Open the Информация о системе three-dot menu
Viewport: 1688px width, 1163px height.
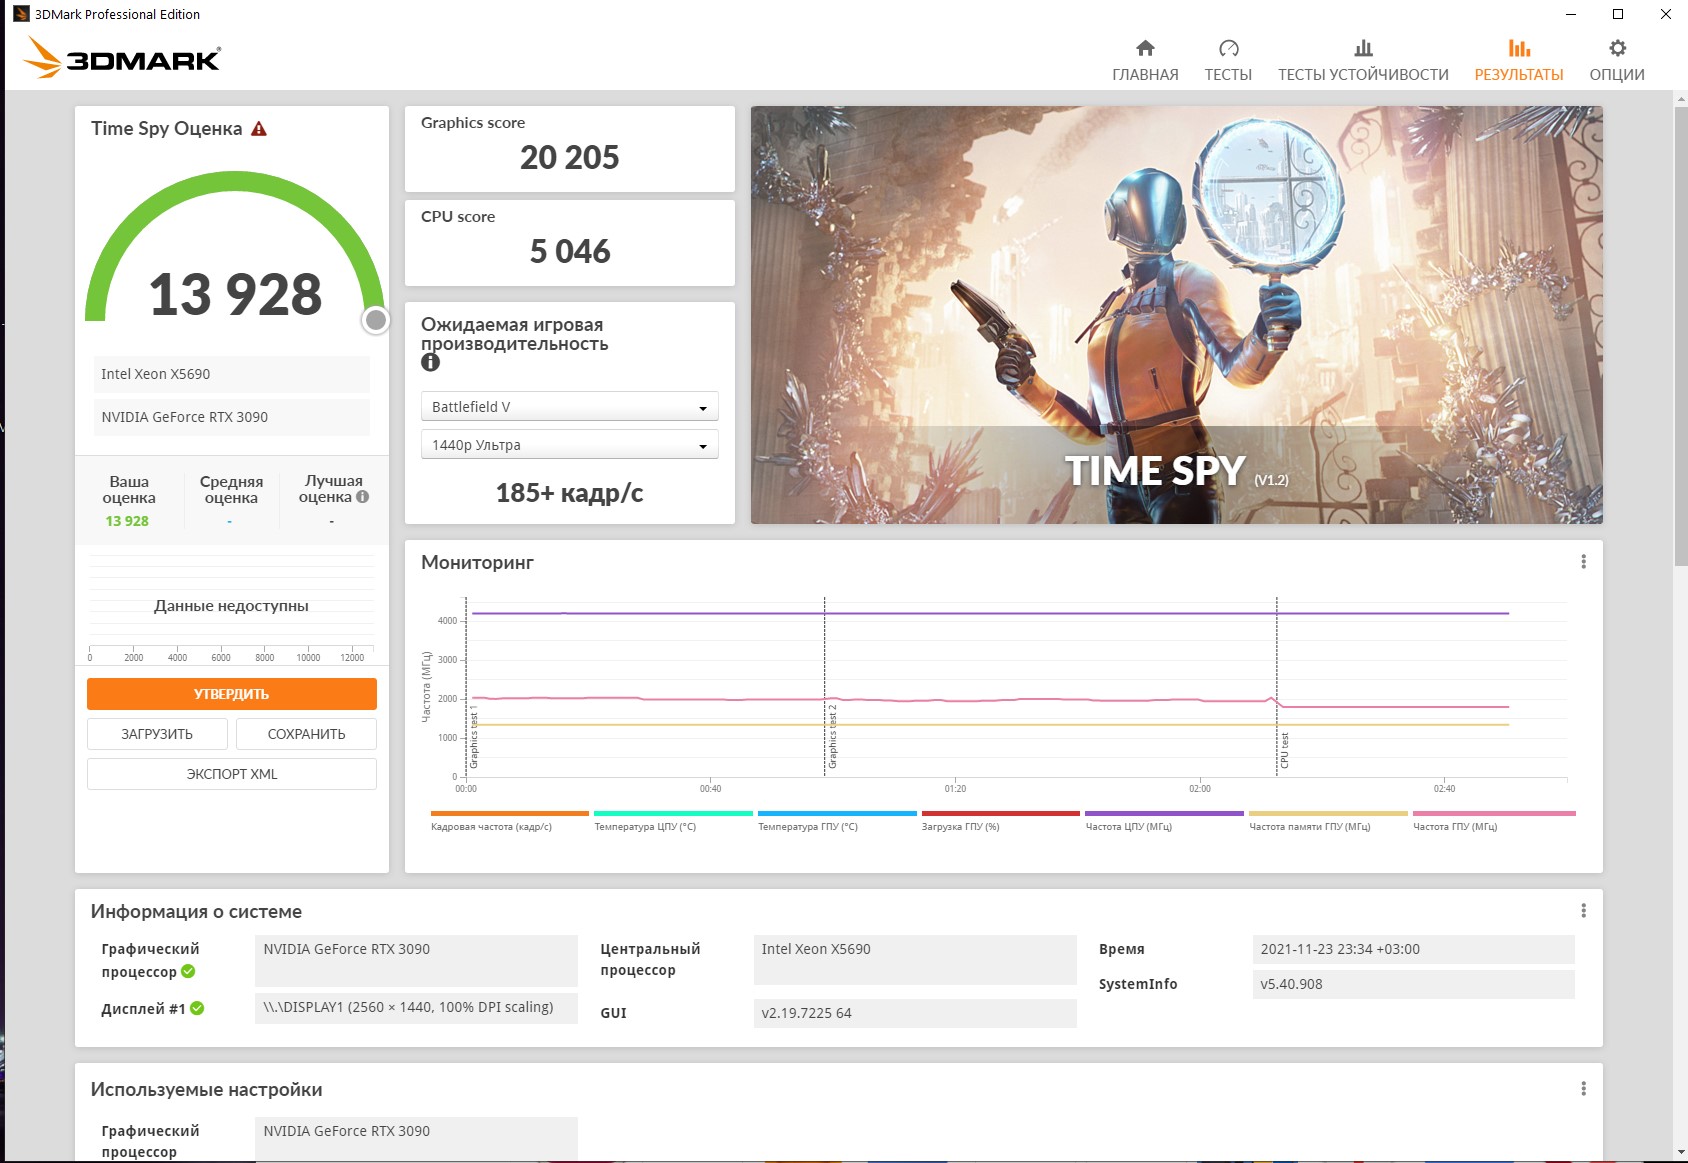coord(1583,911)
